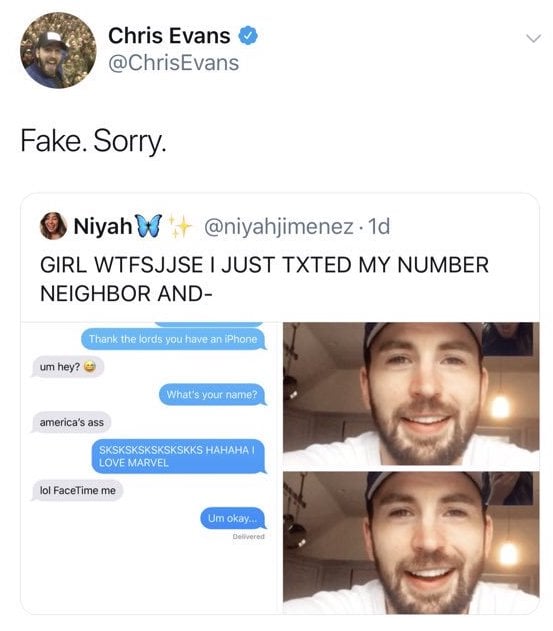Expand the tweet options chevron
The image size is (553, 631).
[x=534, y=38]
